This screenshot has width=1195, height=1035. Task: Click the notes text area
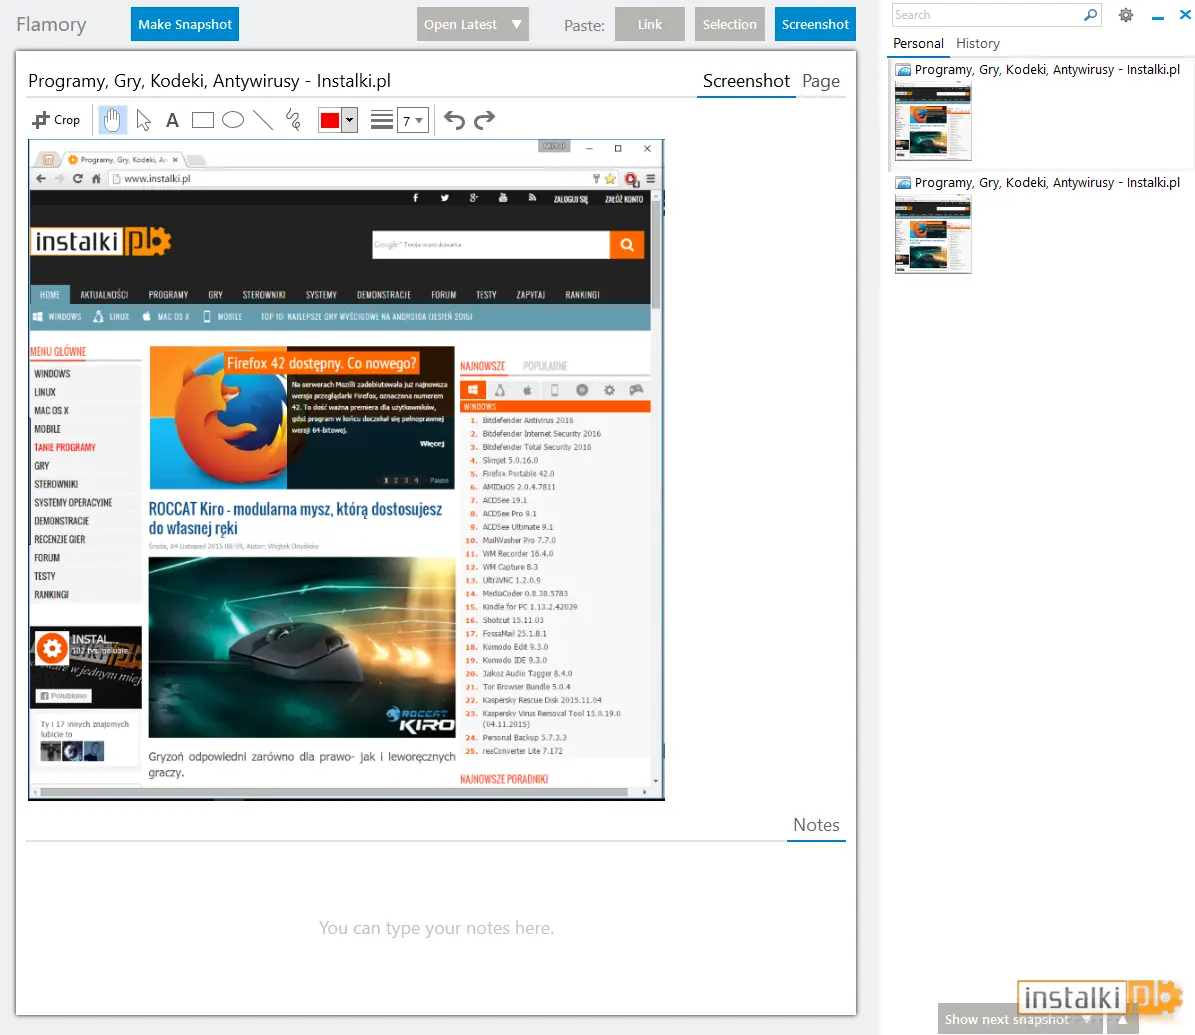pyautogui.click(x=436, y=928)
